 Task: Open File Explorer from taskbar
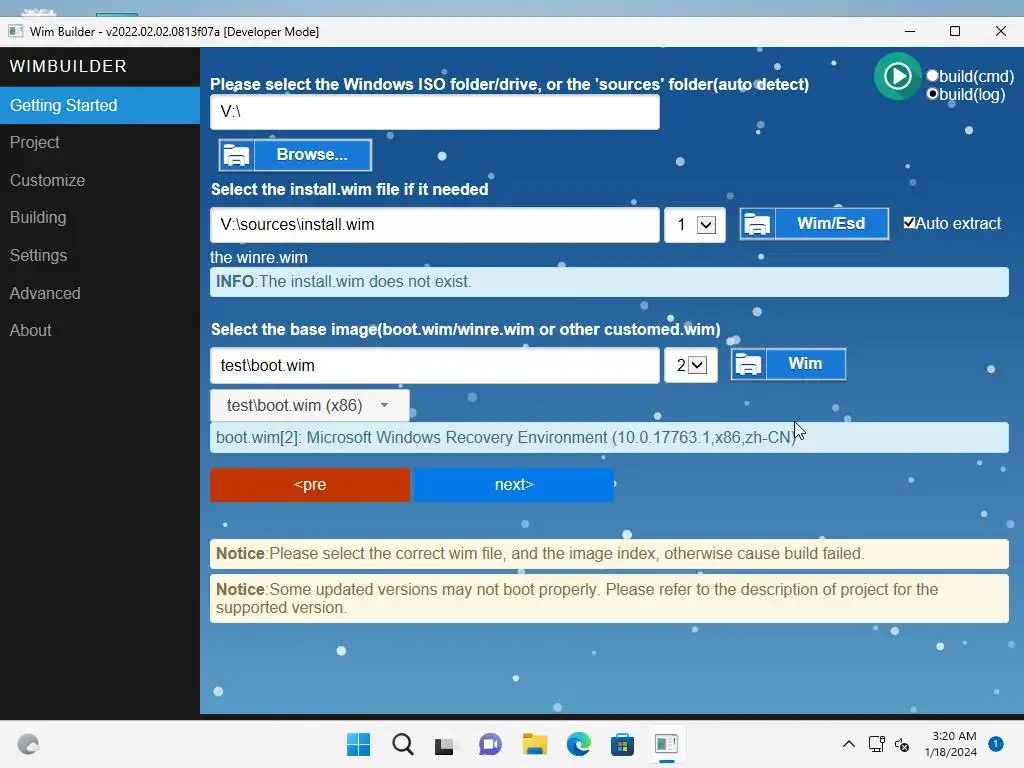click(x=534, y=744)
